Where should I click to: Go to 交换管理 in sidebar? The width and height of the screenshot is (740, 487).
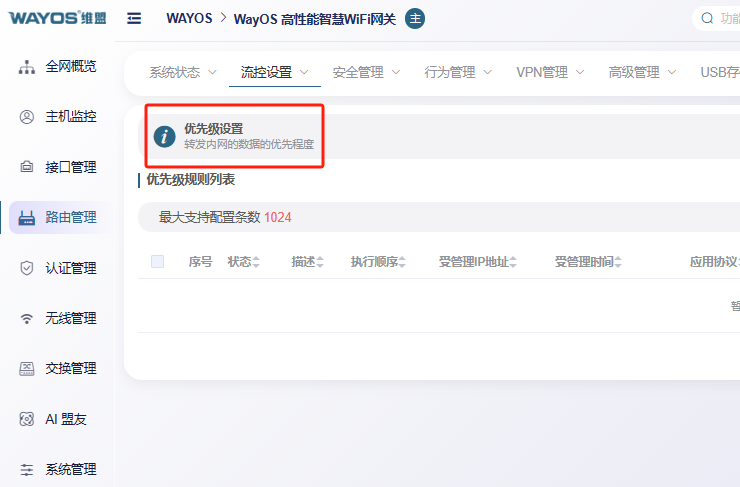tap(71, 369)
